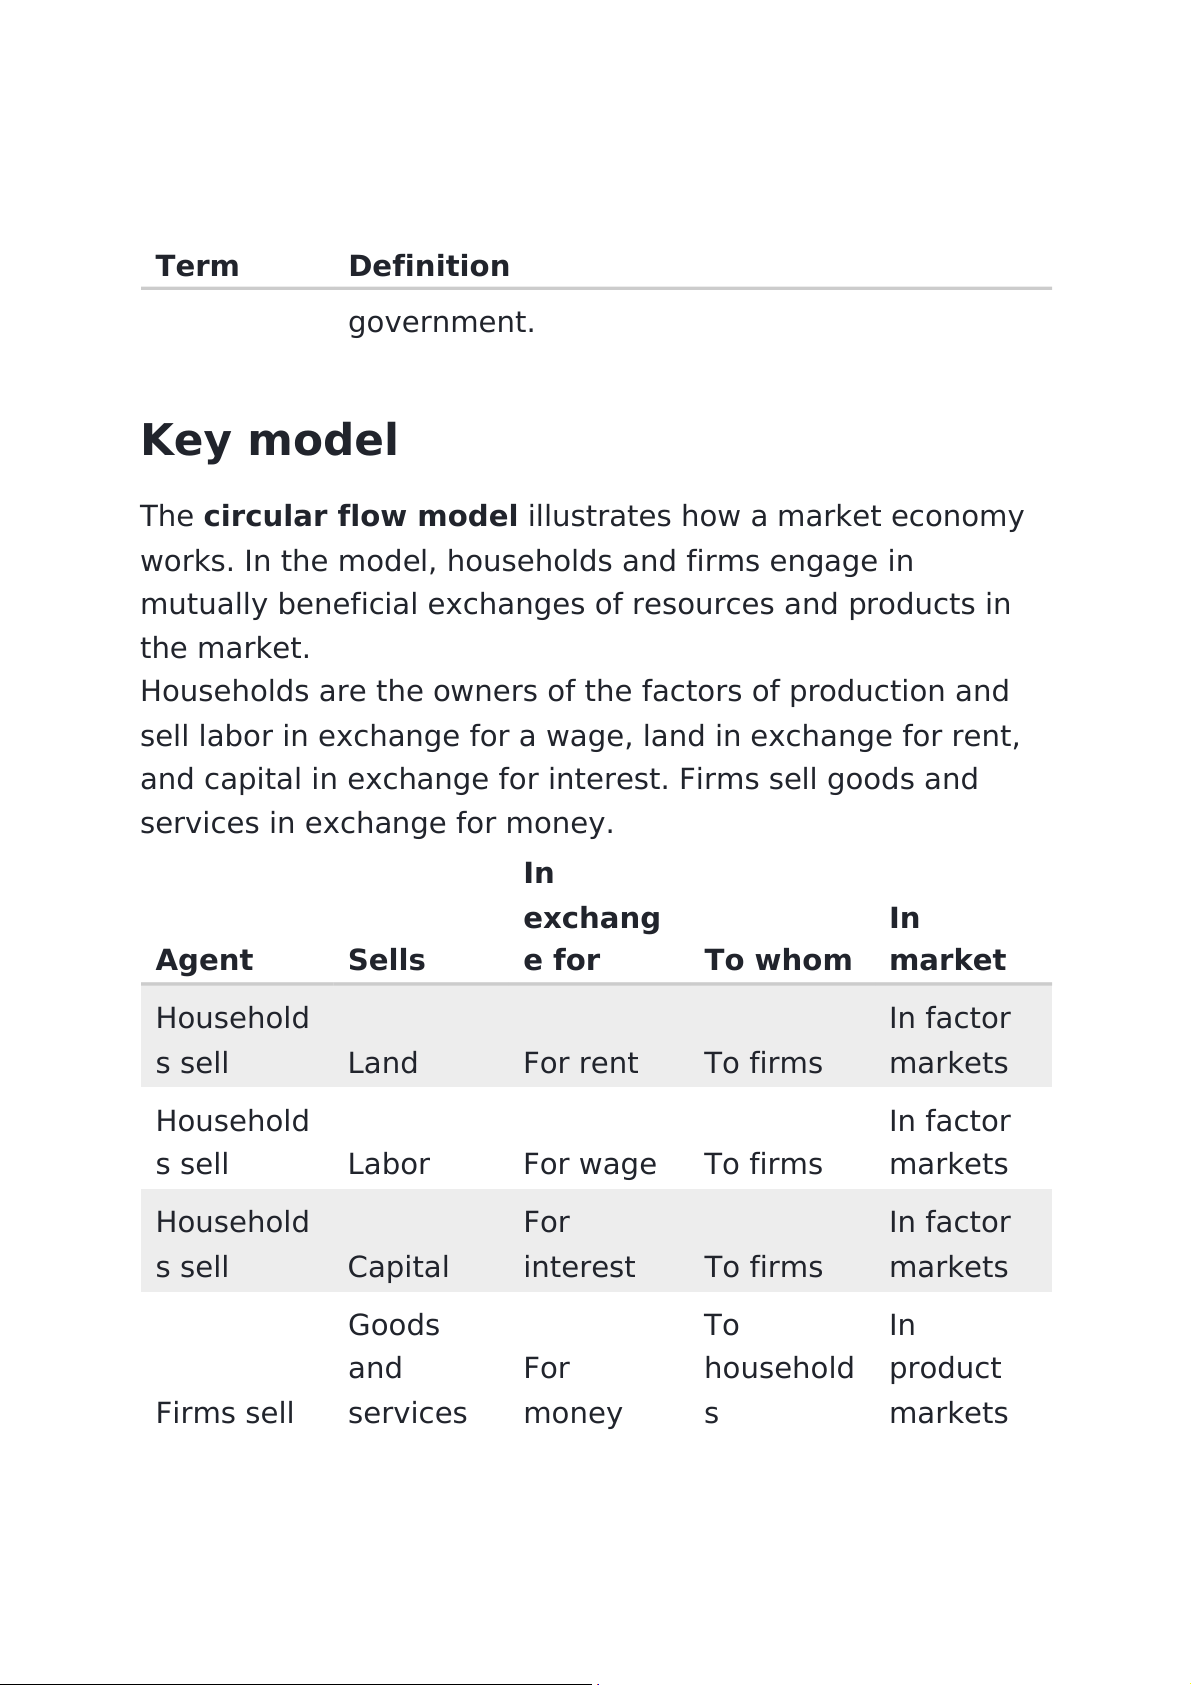Click the 'Firms sell' row label
The height and width of the screenshot is (1685, 1191).
pyautogui.click(x=224, y=1412)
